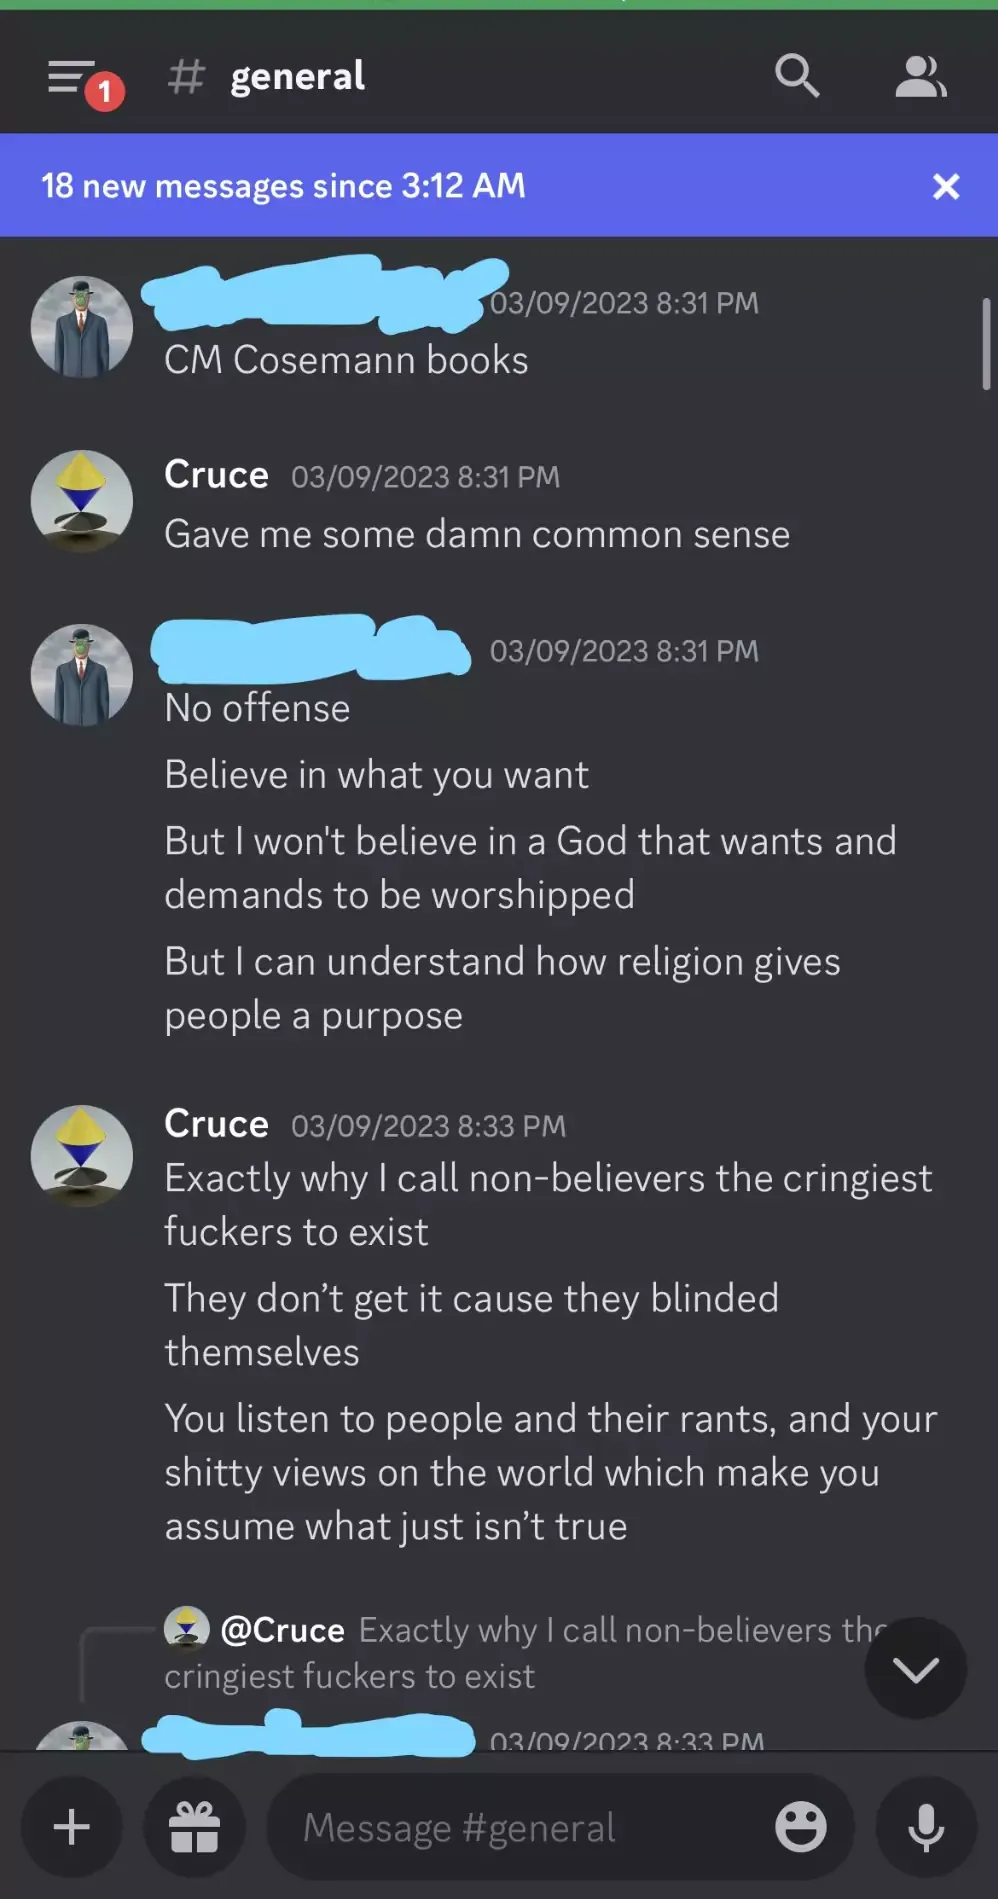The image size is (998, 1899).
Task: Tap Cruce username at 8:33 PM
Action: (x=216, y=1124)
